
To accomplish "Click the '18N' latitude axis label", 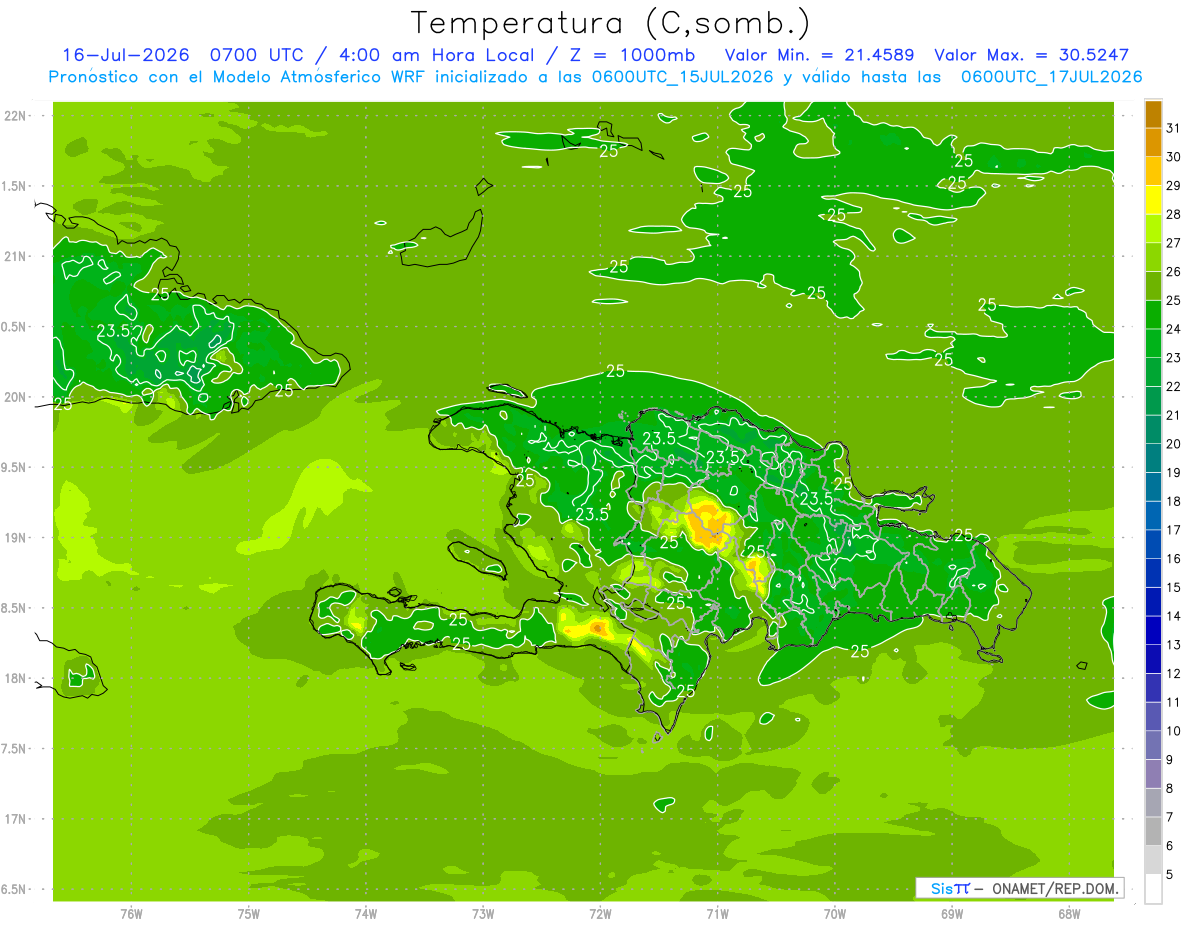I will click(x=16, y=678).
